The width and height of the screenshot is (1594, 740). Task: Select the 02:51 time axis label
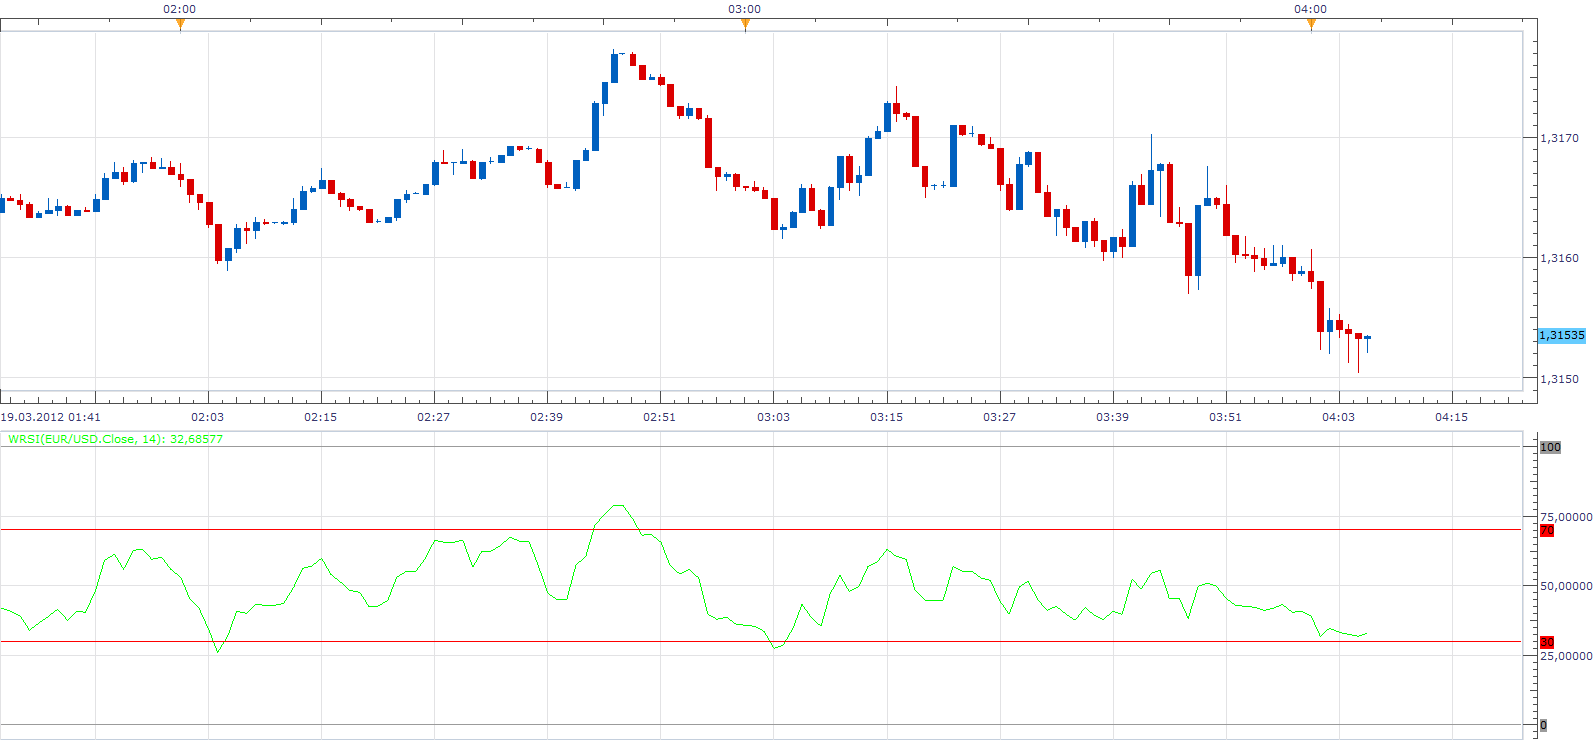click(659, 417)
